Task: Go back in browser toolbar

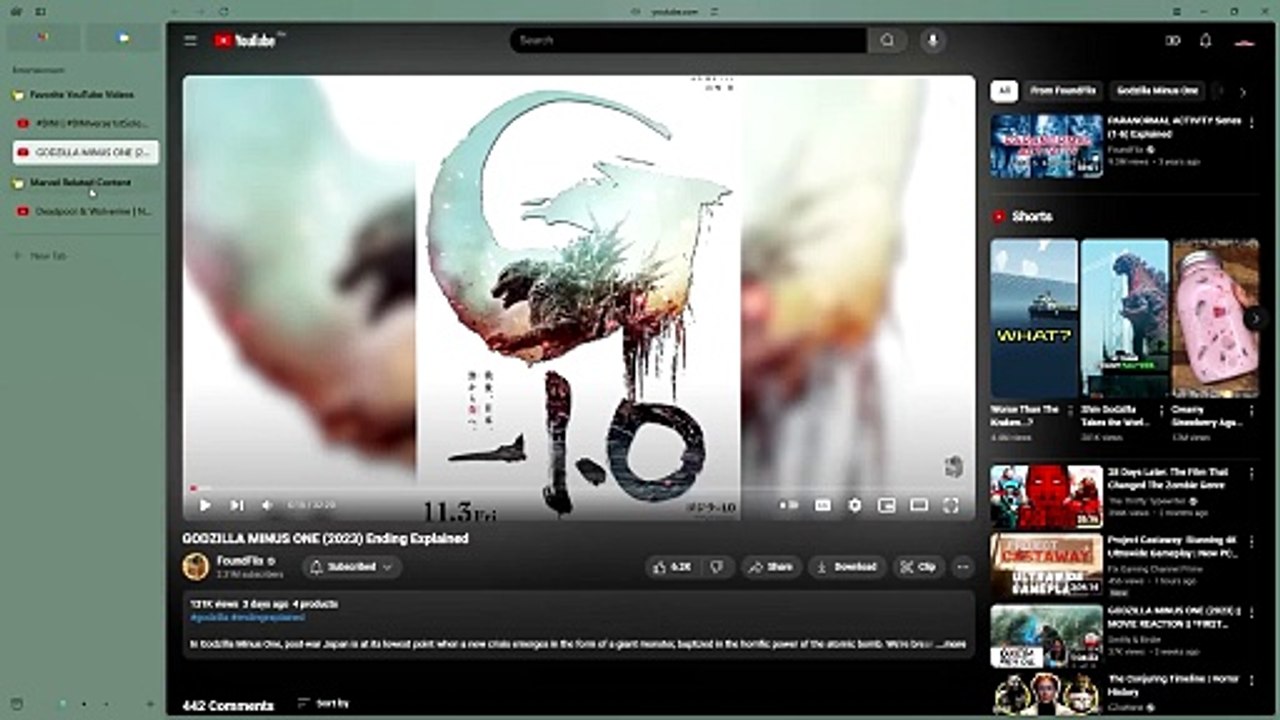Action: (177, 11)
